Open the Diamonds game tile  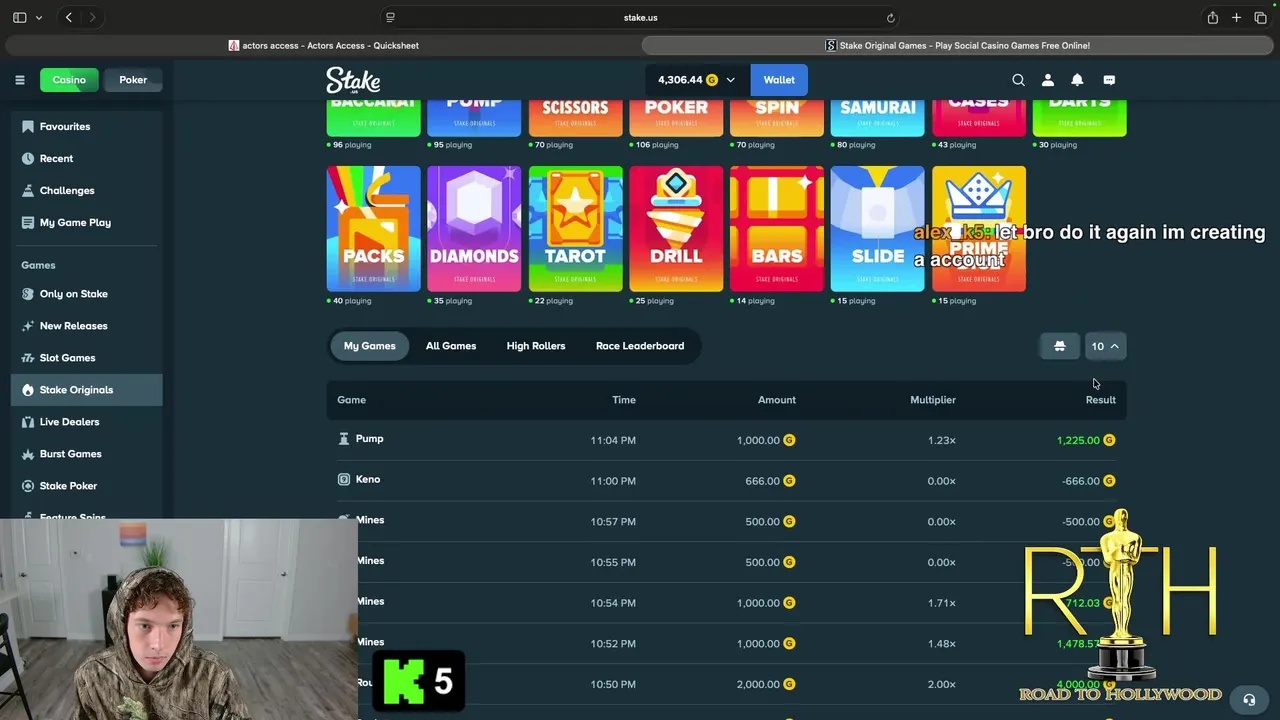point(474,229)
